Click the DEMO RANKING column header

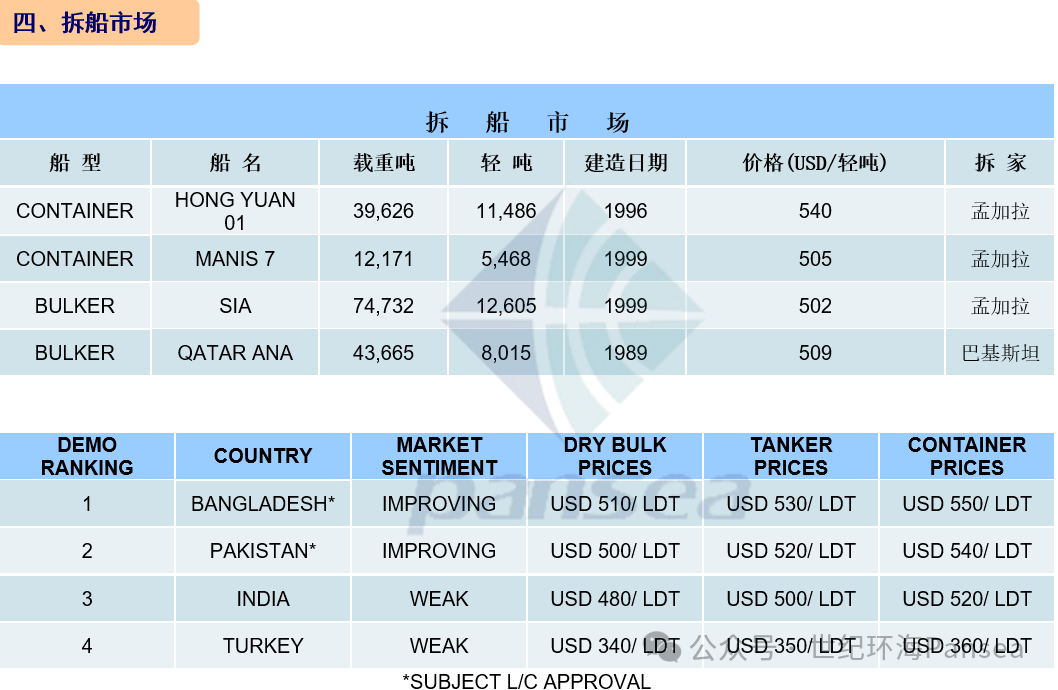click(x=87, y=457)
